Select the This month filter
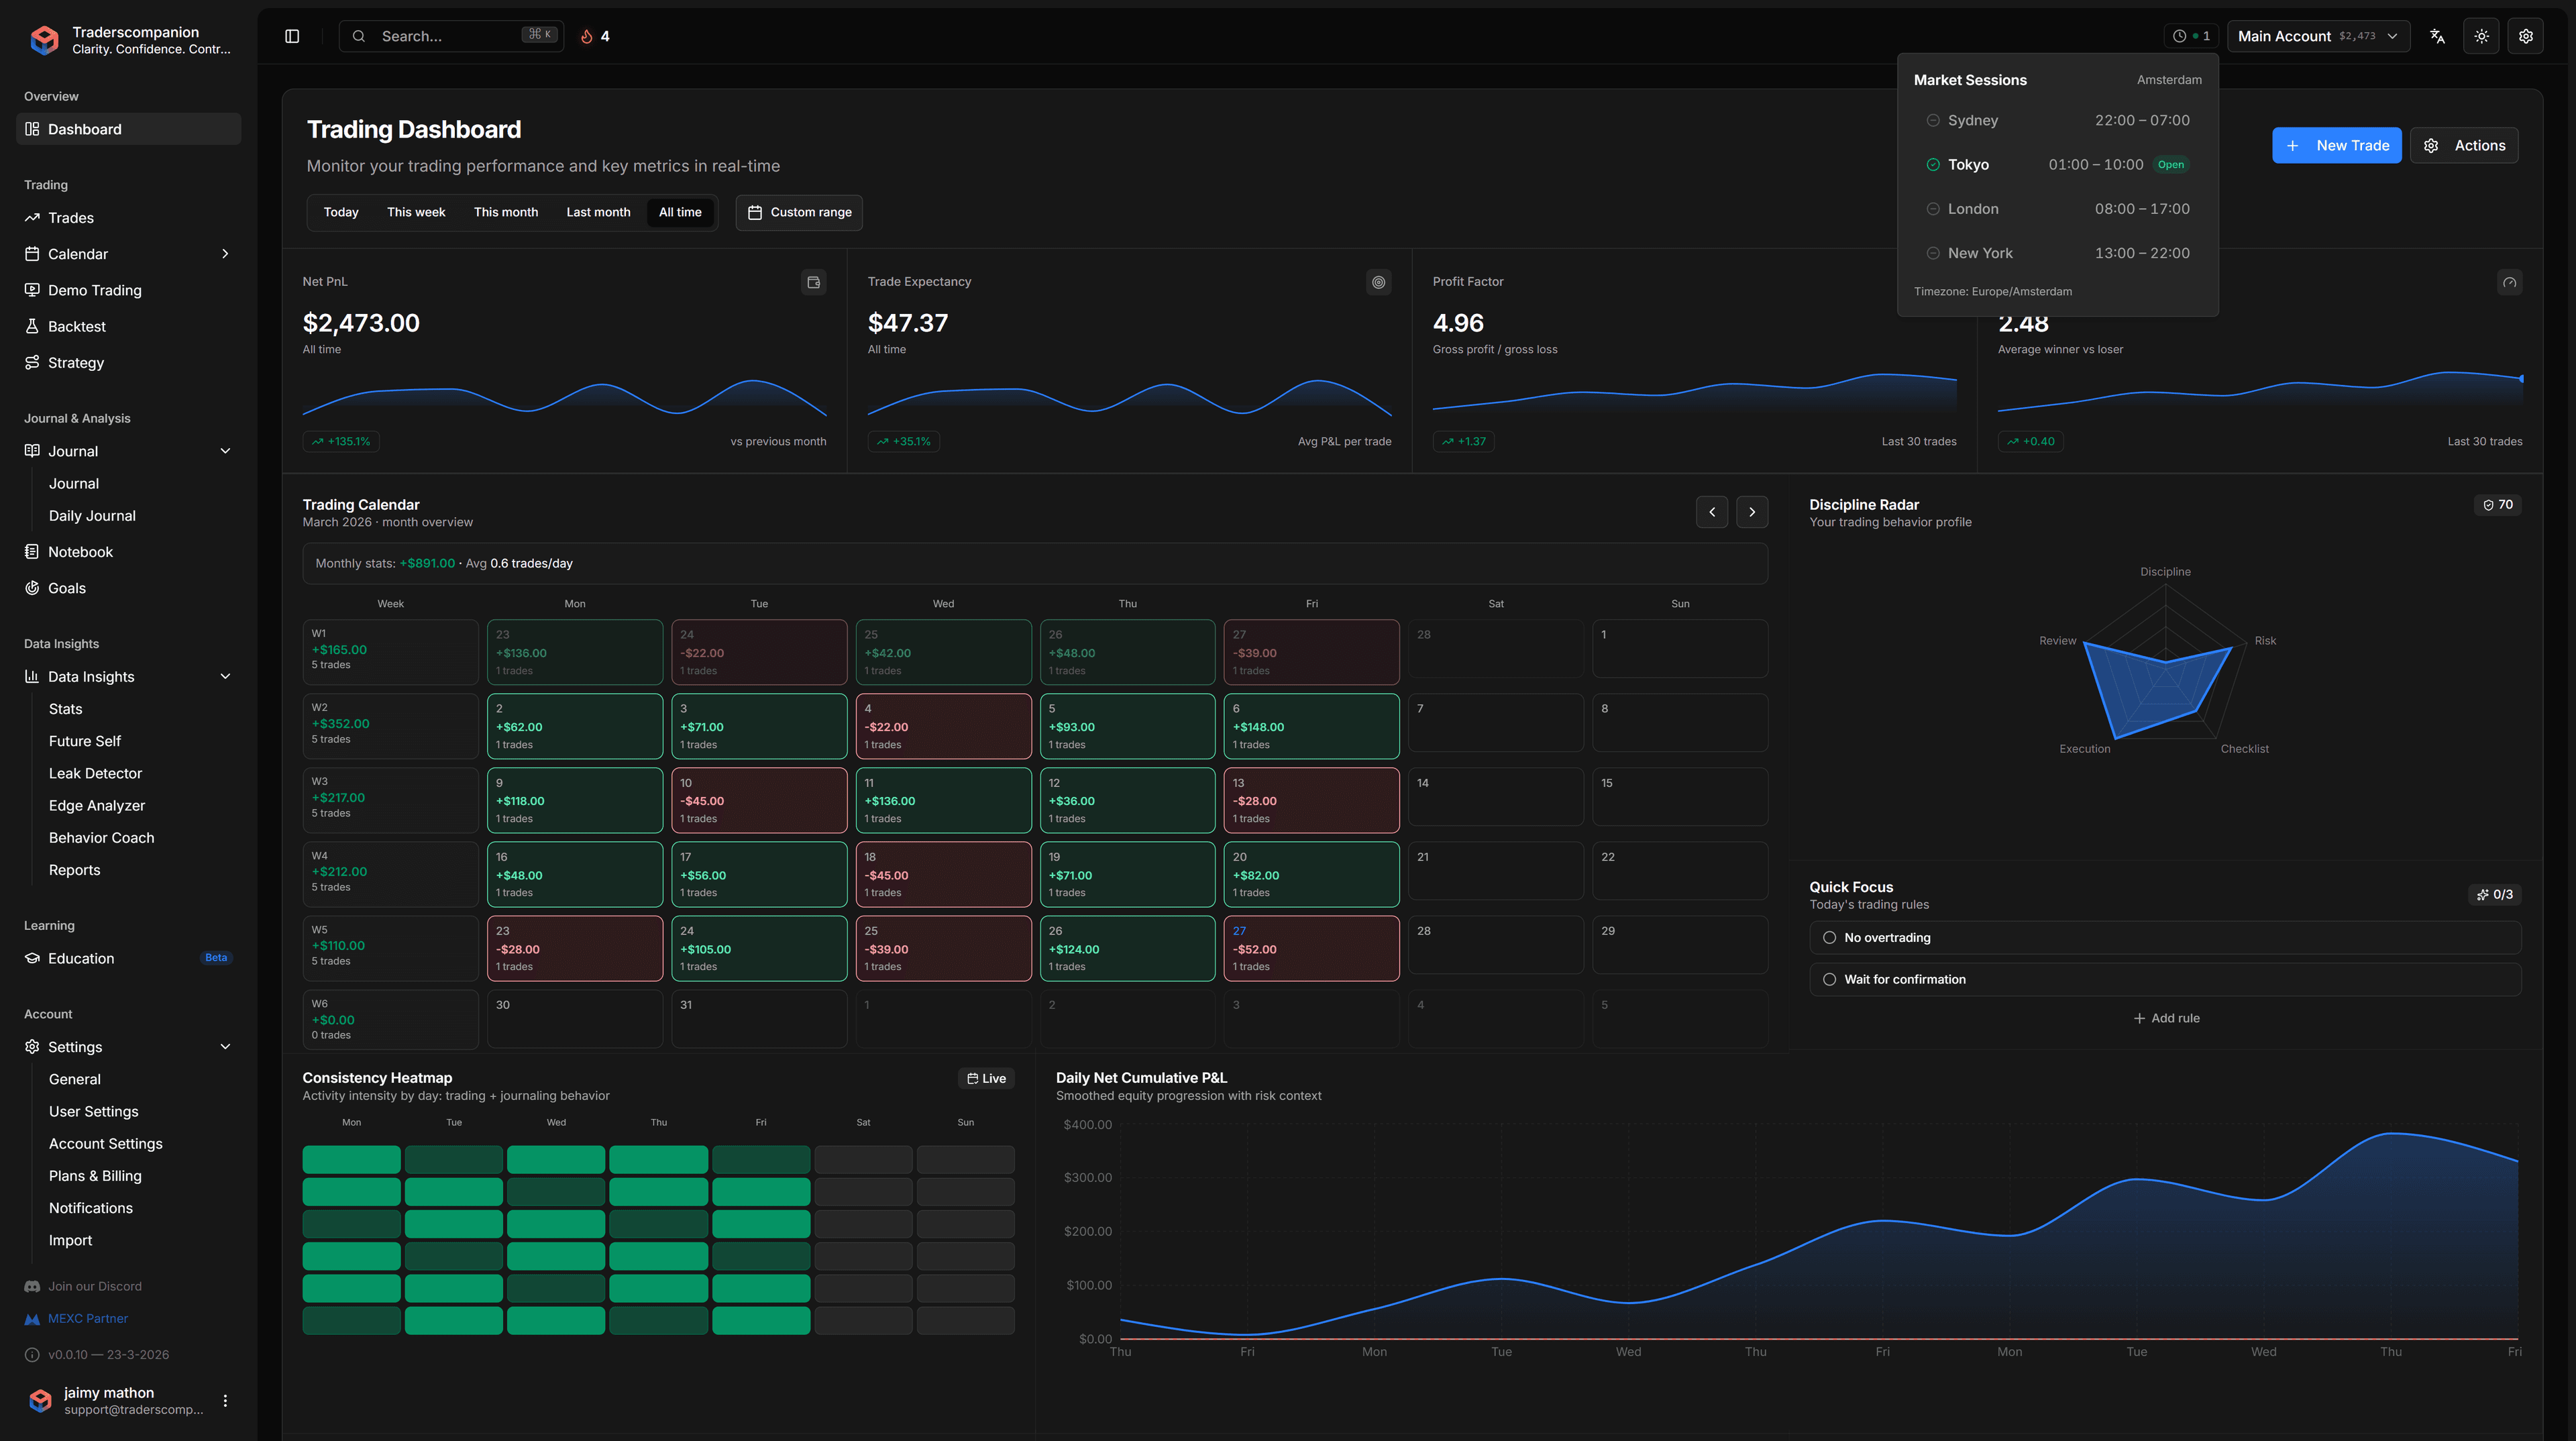Screen dimensions: 2576x1441 (x=506, y=212)
